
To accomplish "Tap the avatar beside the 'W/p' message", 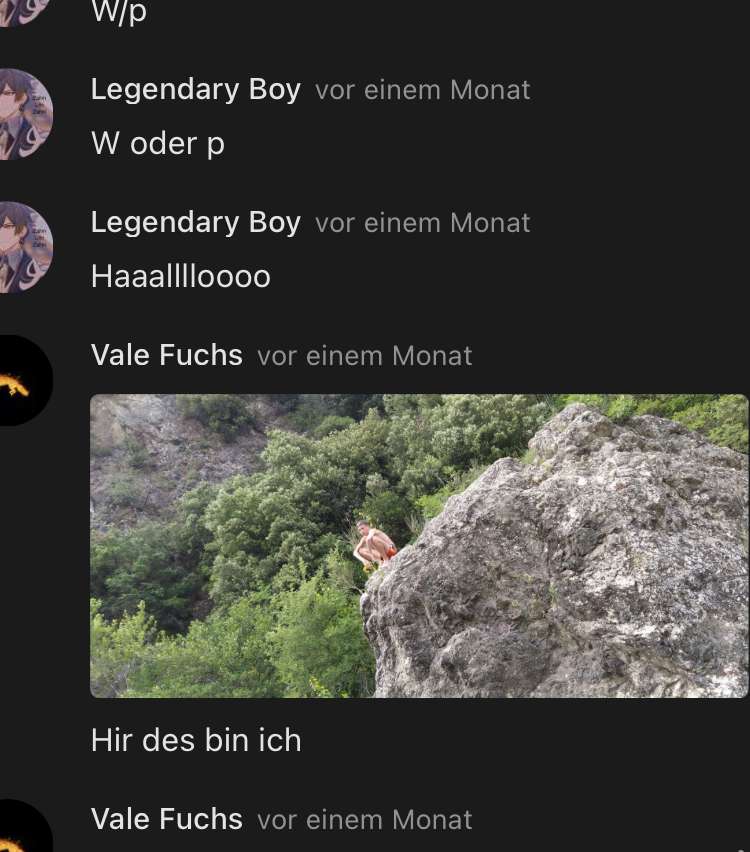I will click(x=22, y=12).
